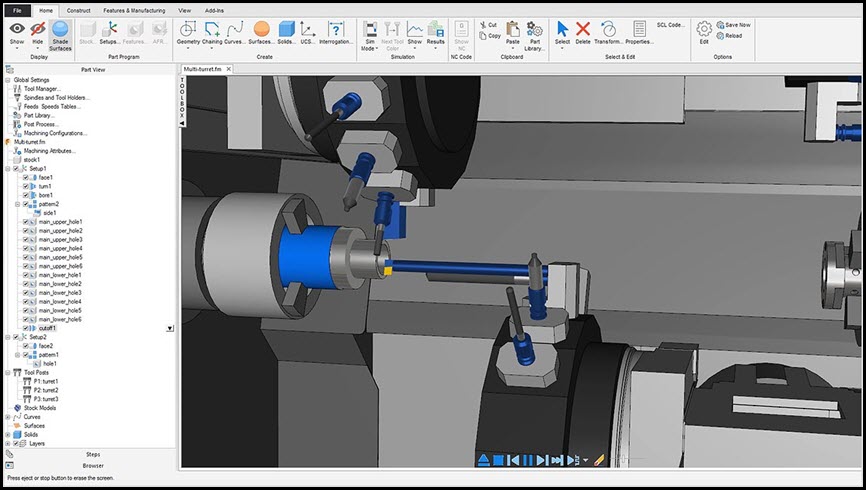Click the Stock Models tree item
This screenshot has width=866, height=490.
click(40, 408)
